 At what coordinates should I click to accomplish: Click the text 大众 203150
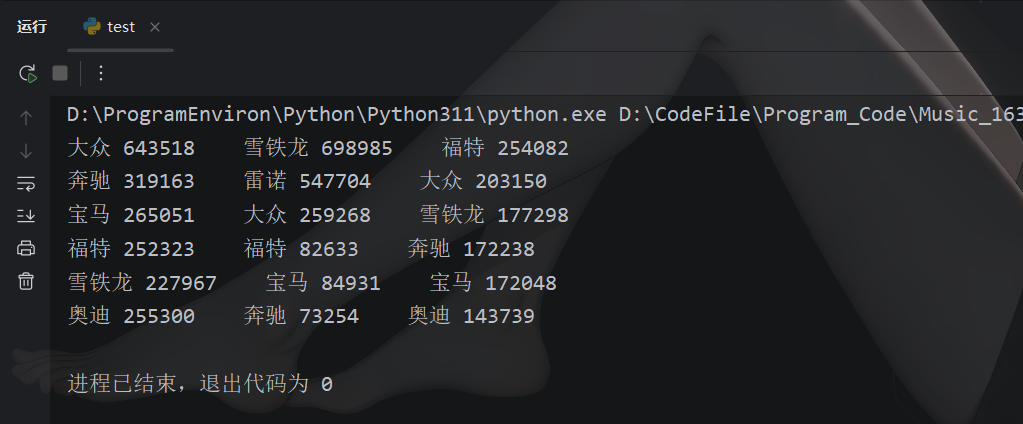point(483,181)
